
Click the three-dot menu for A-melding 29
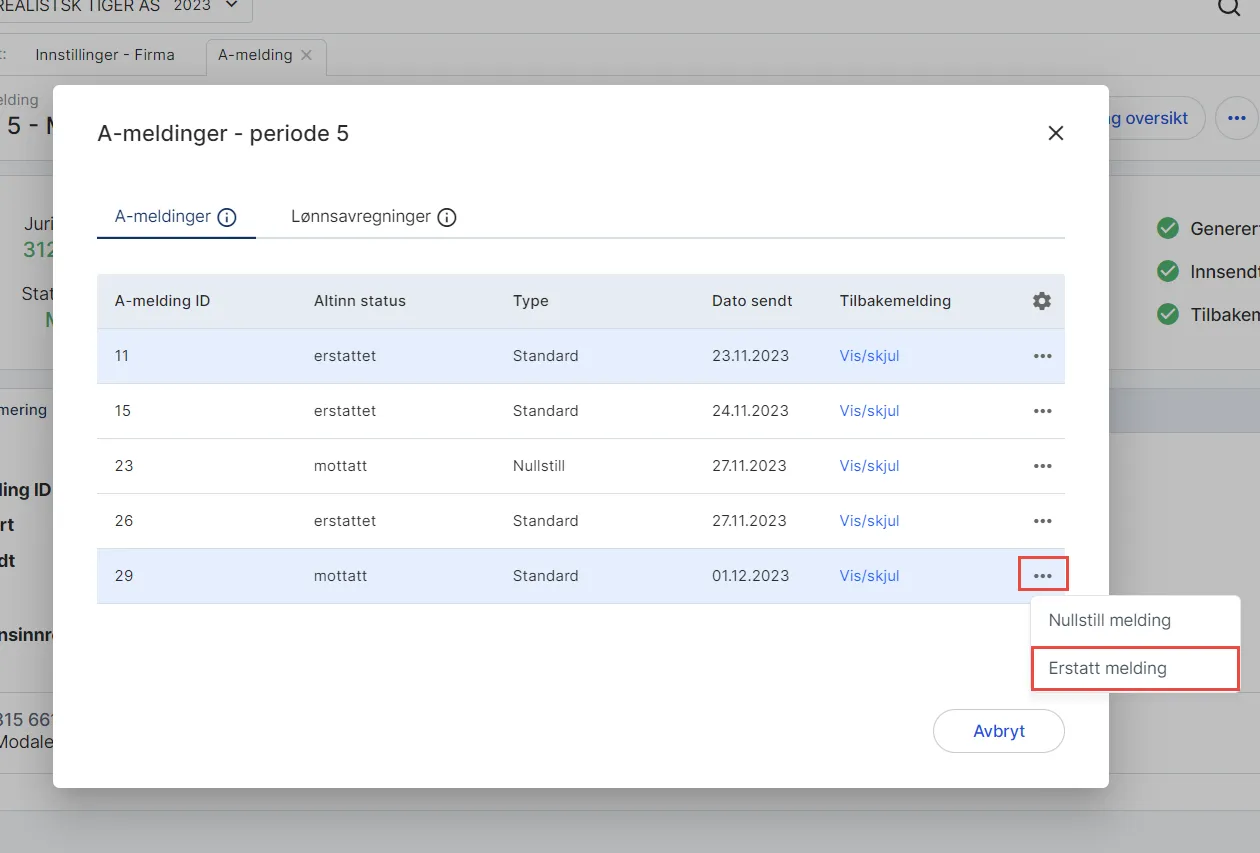pos(1043,576)
